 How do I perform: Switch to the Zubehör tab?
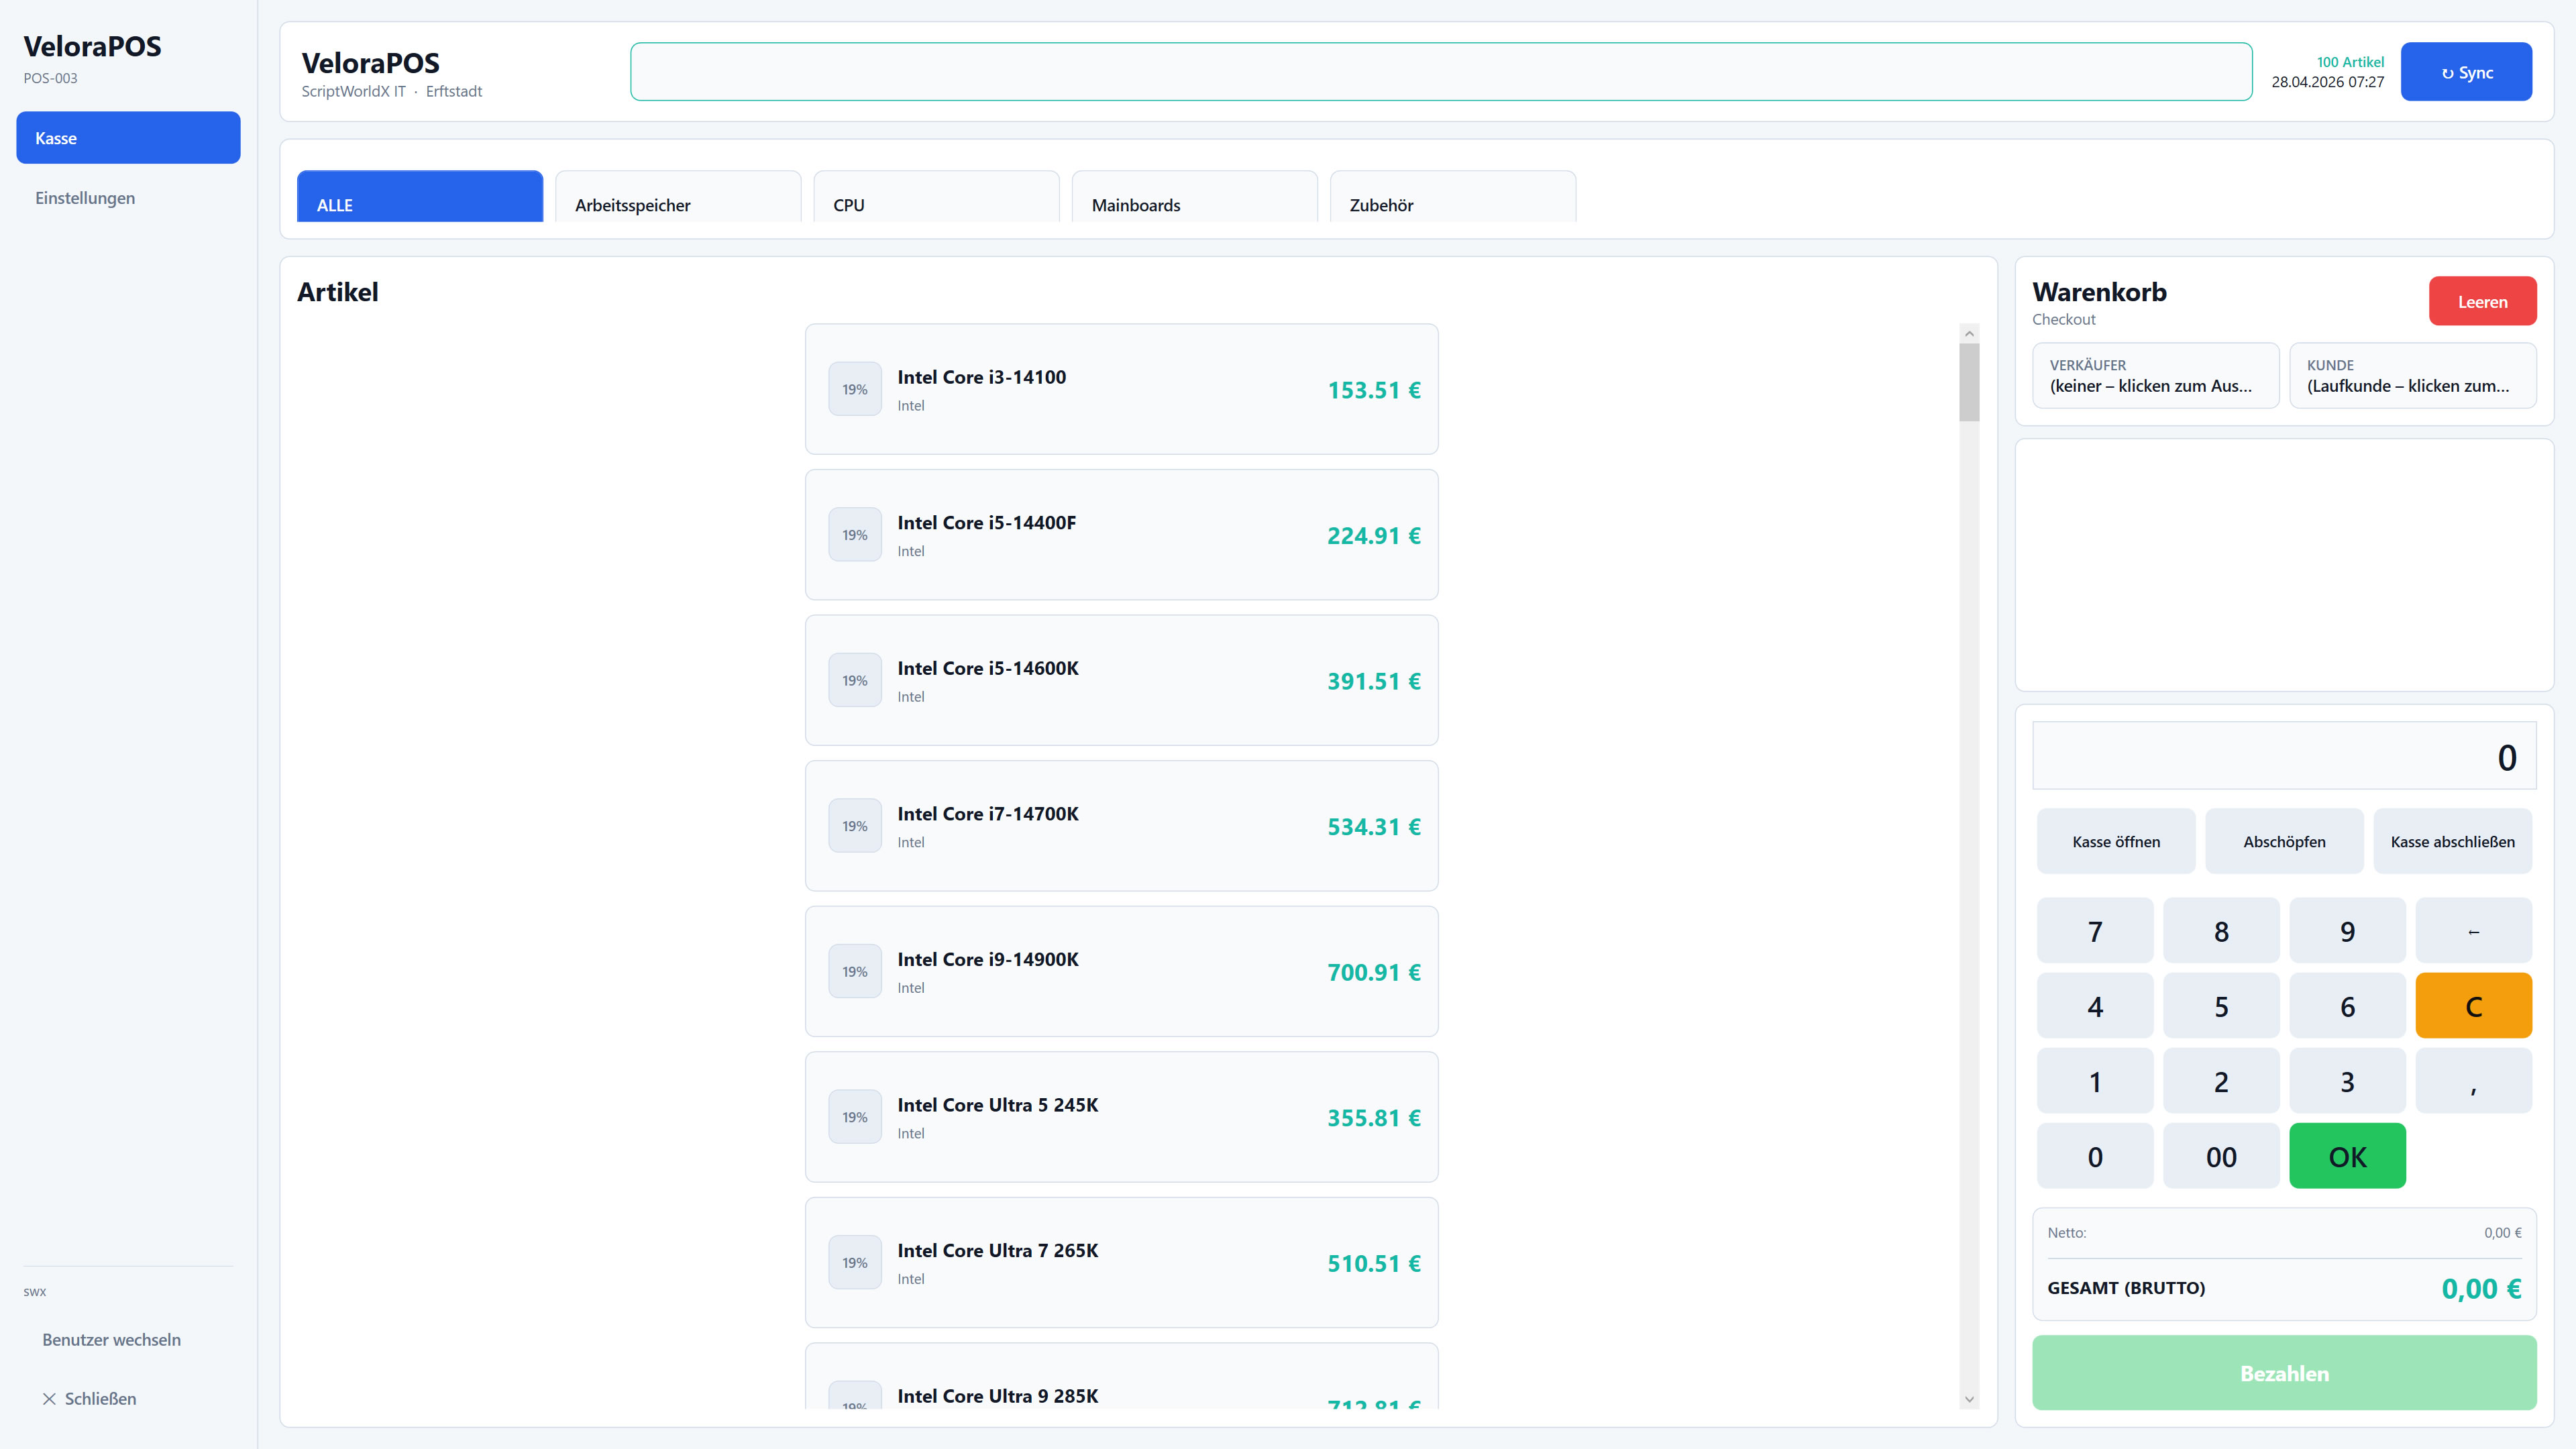pos(1453,197)
